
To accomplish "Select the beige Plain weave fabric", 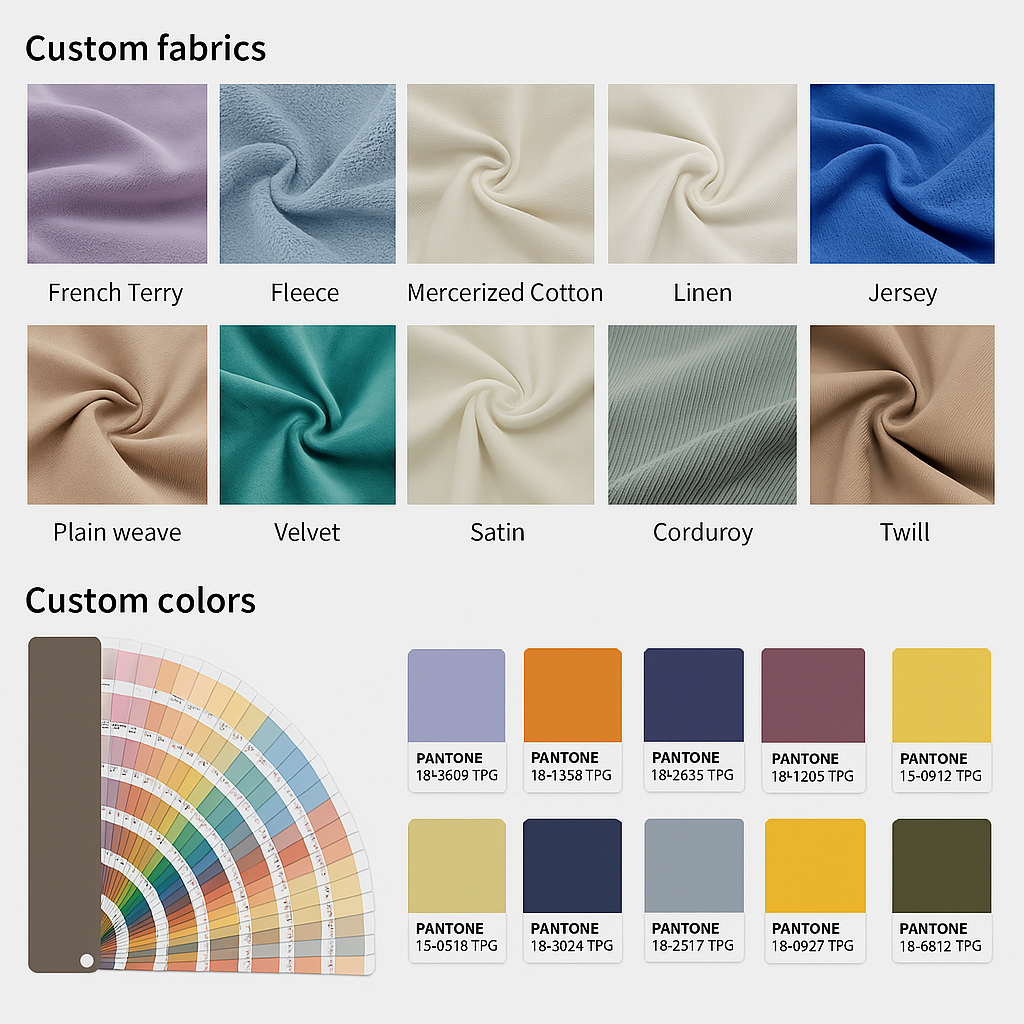I will pyautogui.click(x=117, y=415).
